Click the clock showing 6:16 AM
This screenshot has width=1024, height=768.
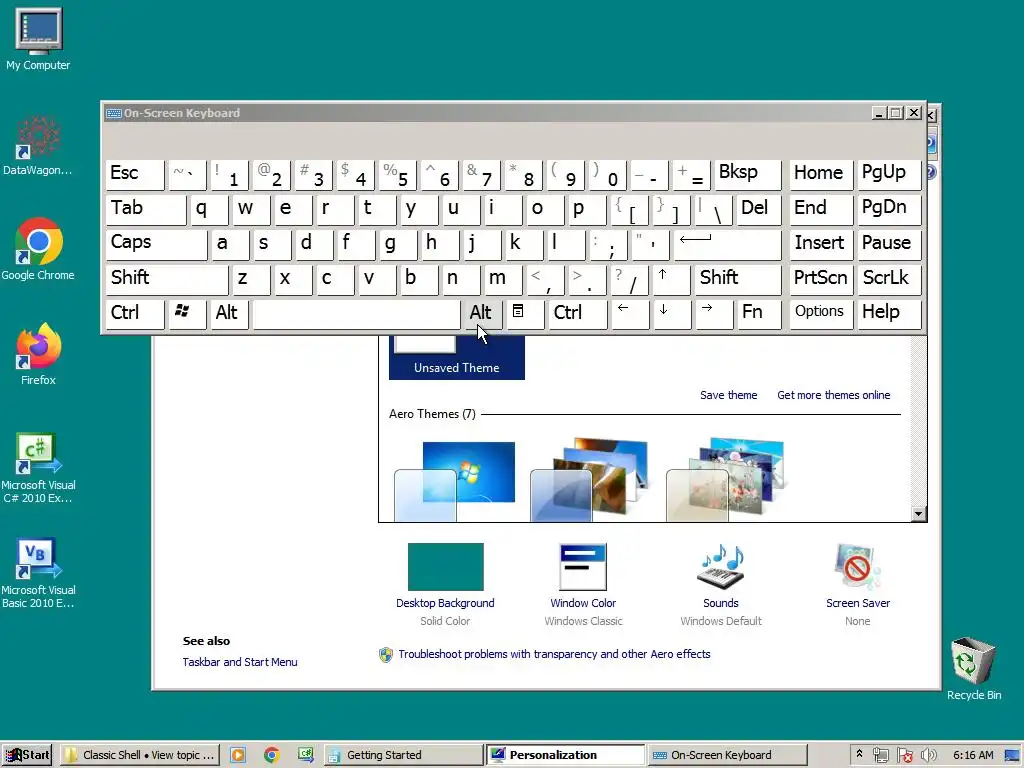pos(973,755)
